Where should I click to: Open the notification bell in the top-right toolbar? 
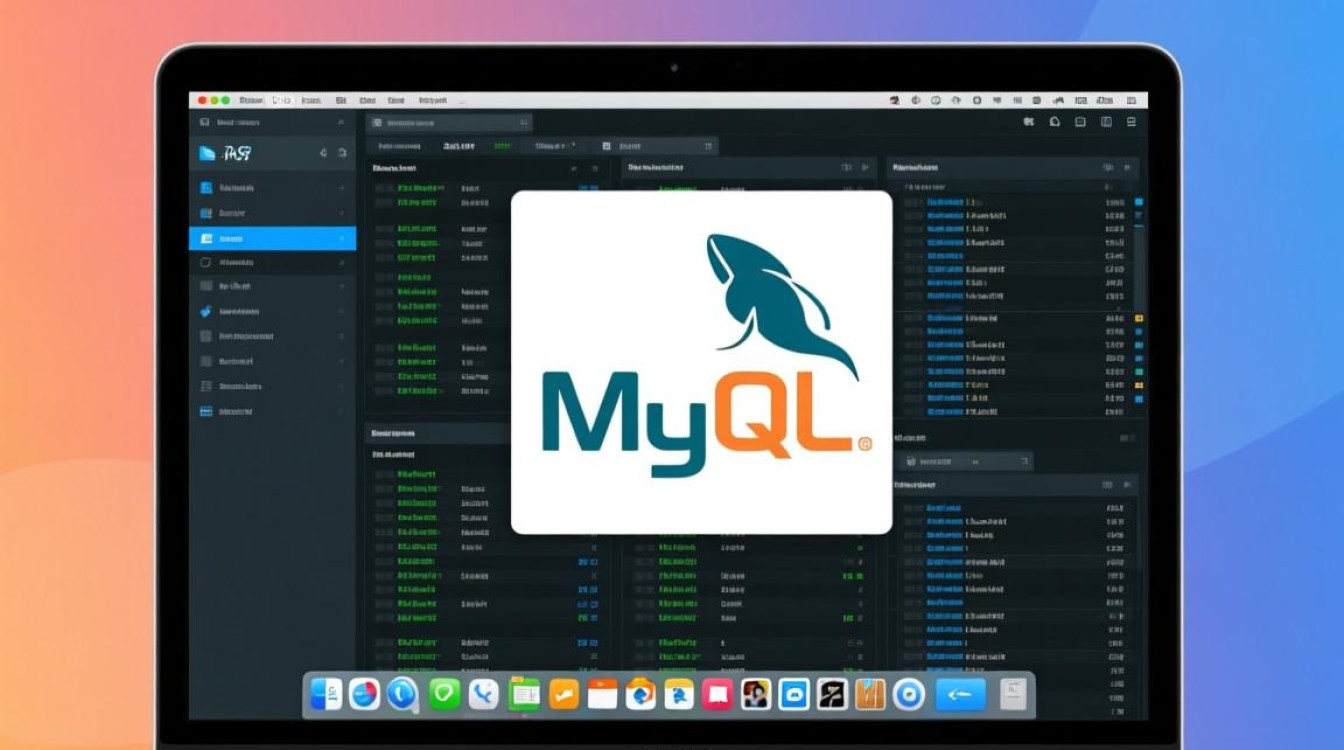(1054, 122)
